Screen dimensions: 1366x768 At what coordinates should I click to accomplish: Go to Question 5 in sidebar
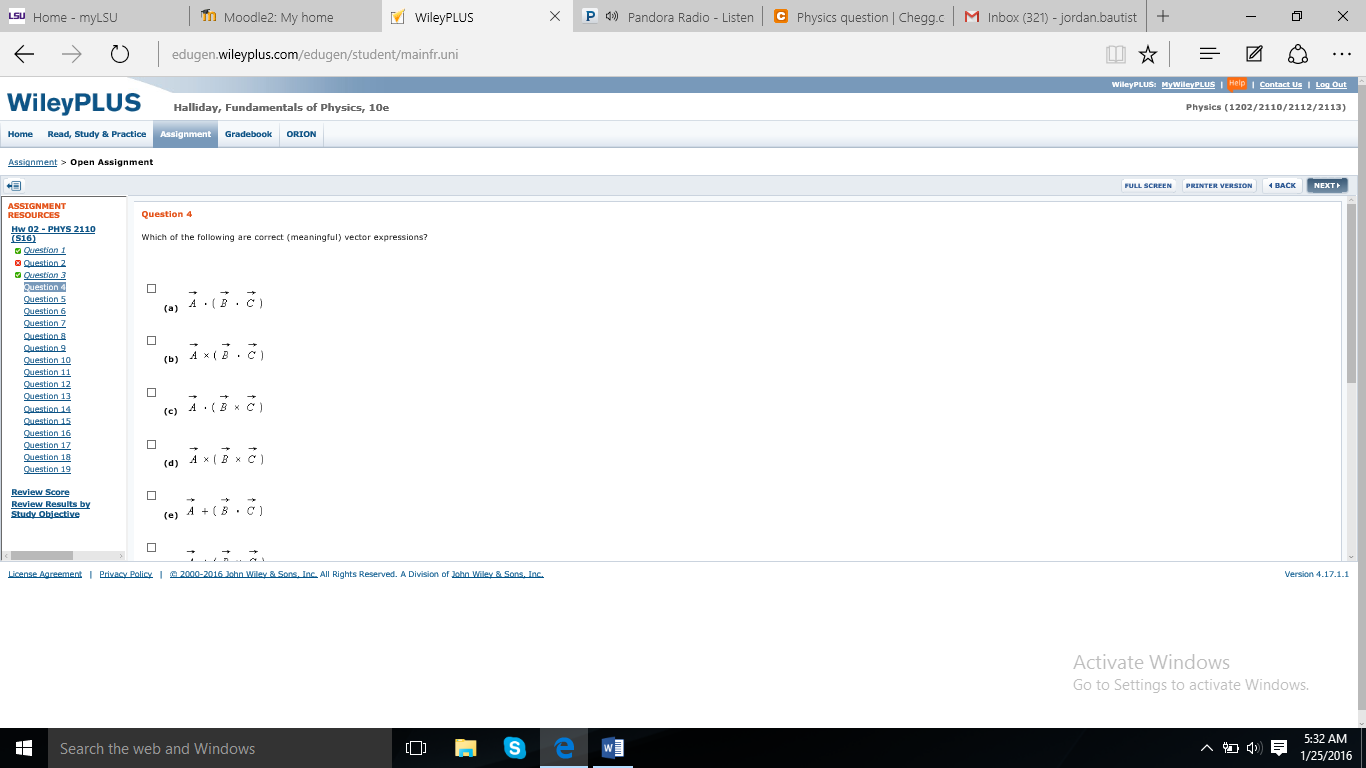pos(45,299)
